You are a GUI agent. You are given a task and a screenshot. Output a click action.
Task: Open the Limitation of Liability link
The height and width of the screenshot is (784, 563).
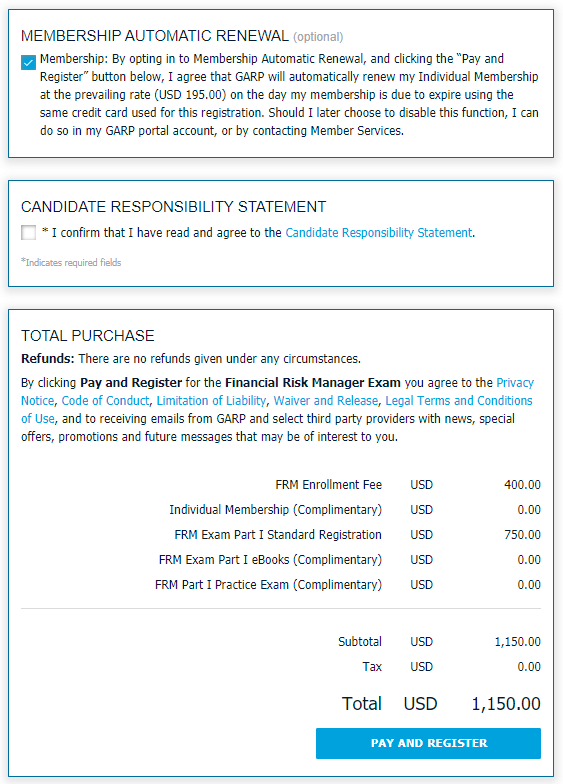point(211,400)
